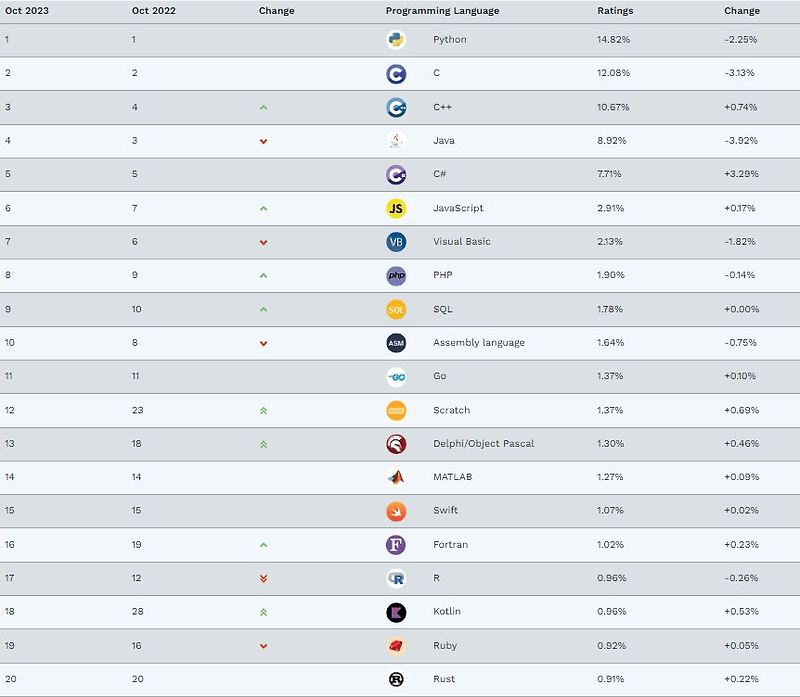Select the Rust logo icon
This screenshot has width=800, height=697.
click(396, 679)
